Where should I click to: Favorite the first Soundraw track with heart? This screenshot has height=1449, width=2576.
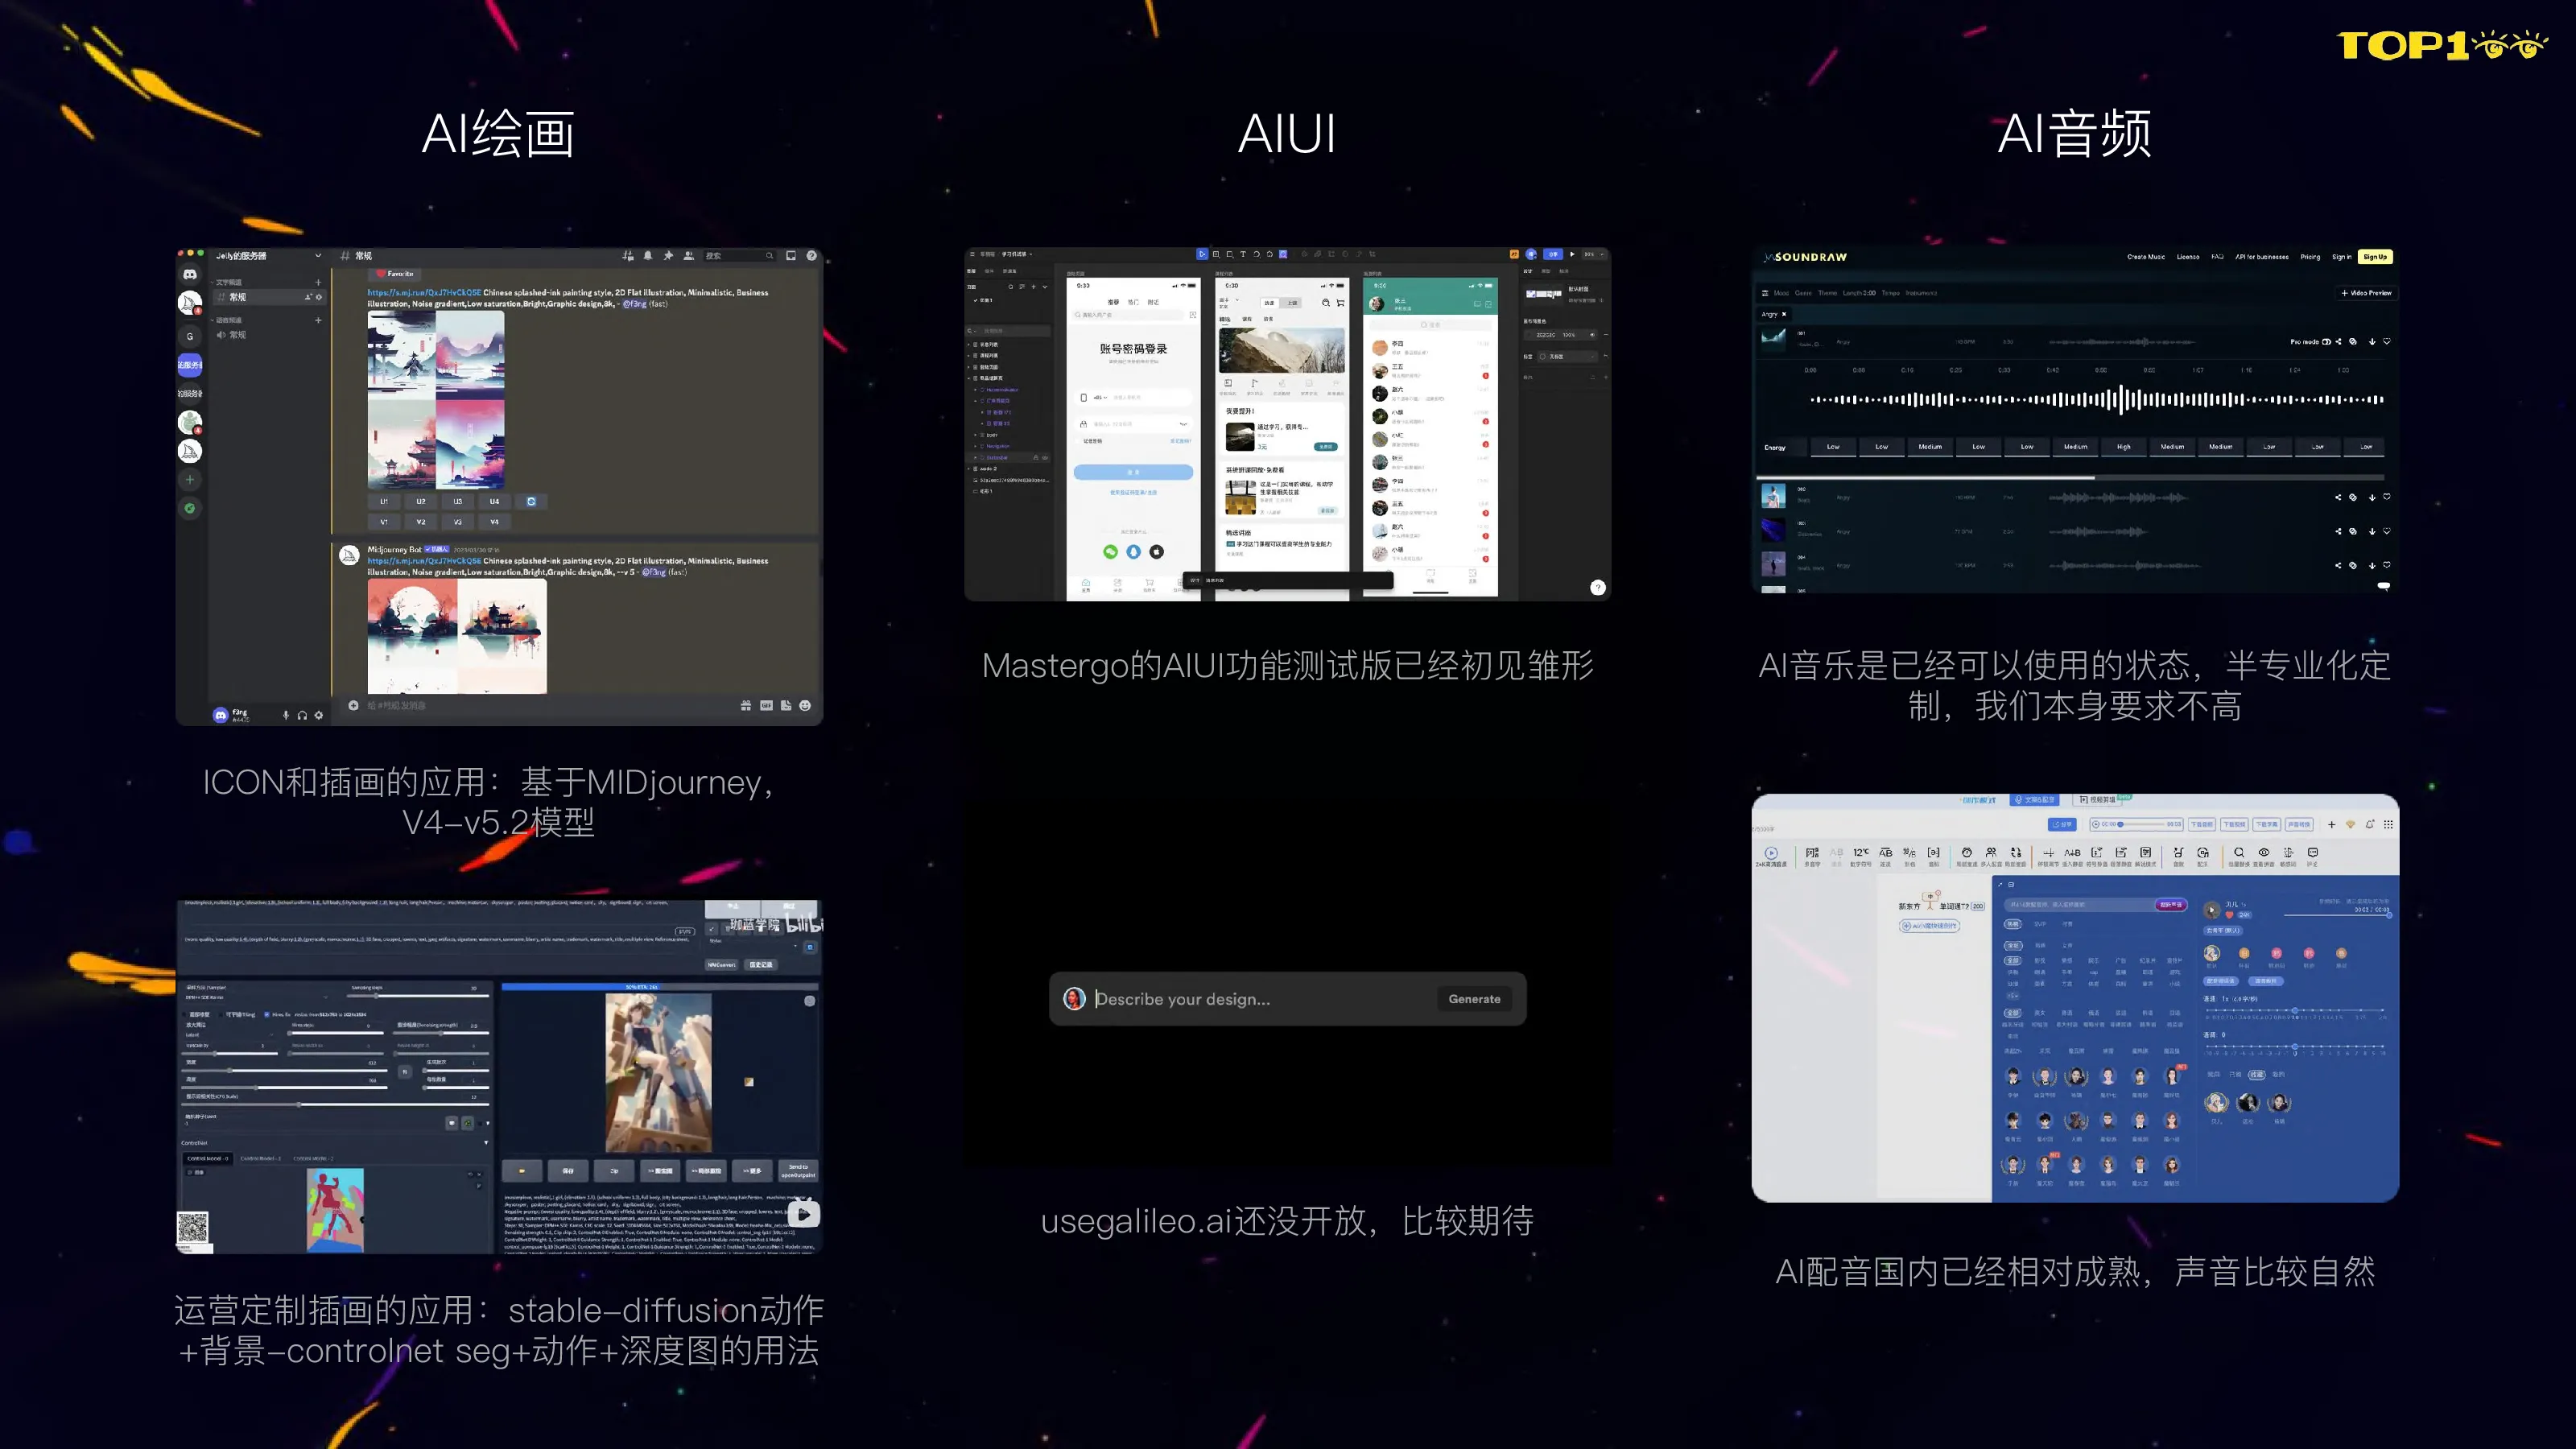(x=2386, y=342)
